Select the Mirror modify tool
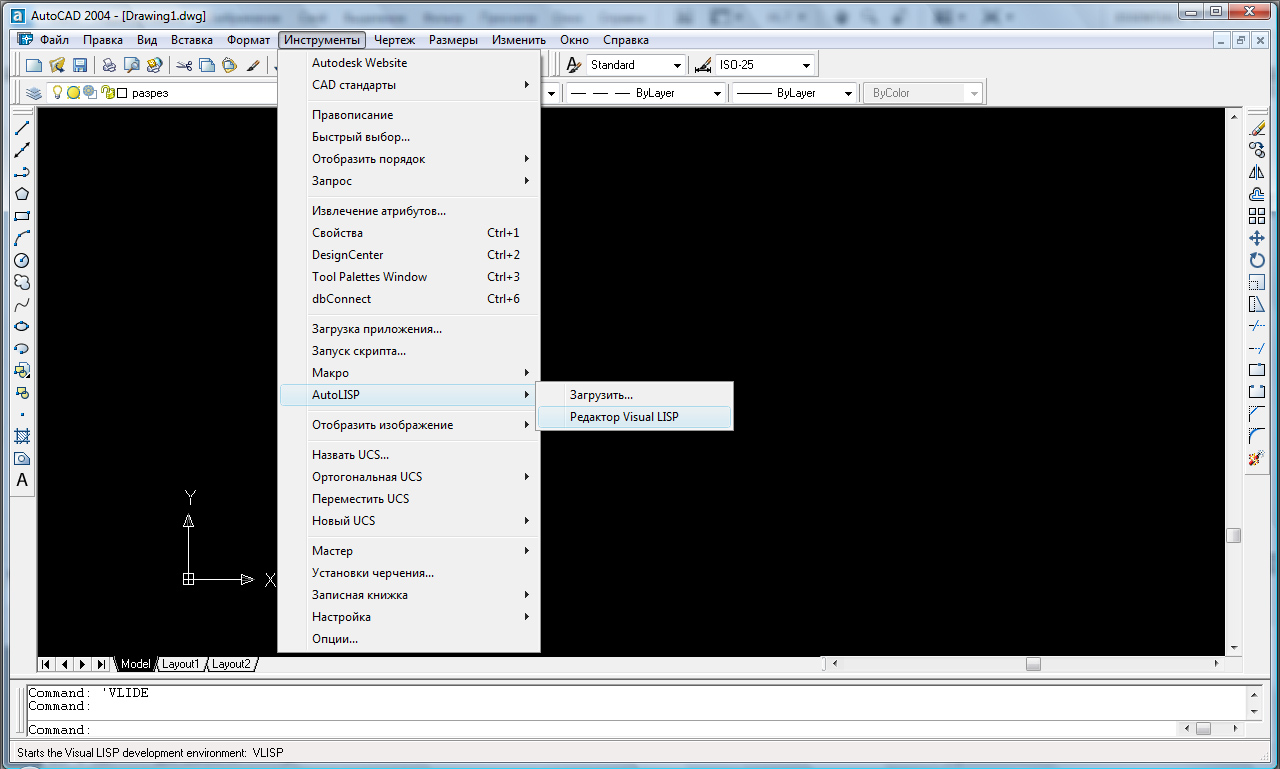1280x769 pixels. pos(1257,172)
